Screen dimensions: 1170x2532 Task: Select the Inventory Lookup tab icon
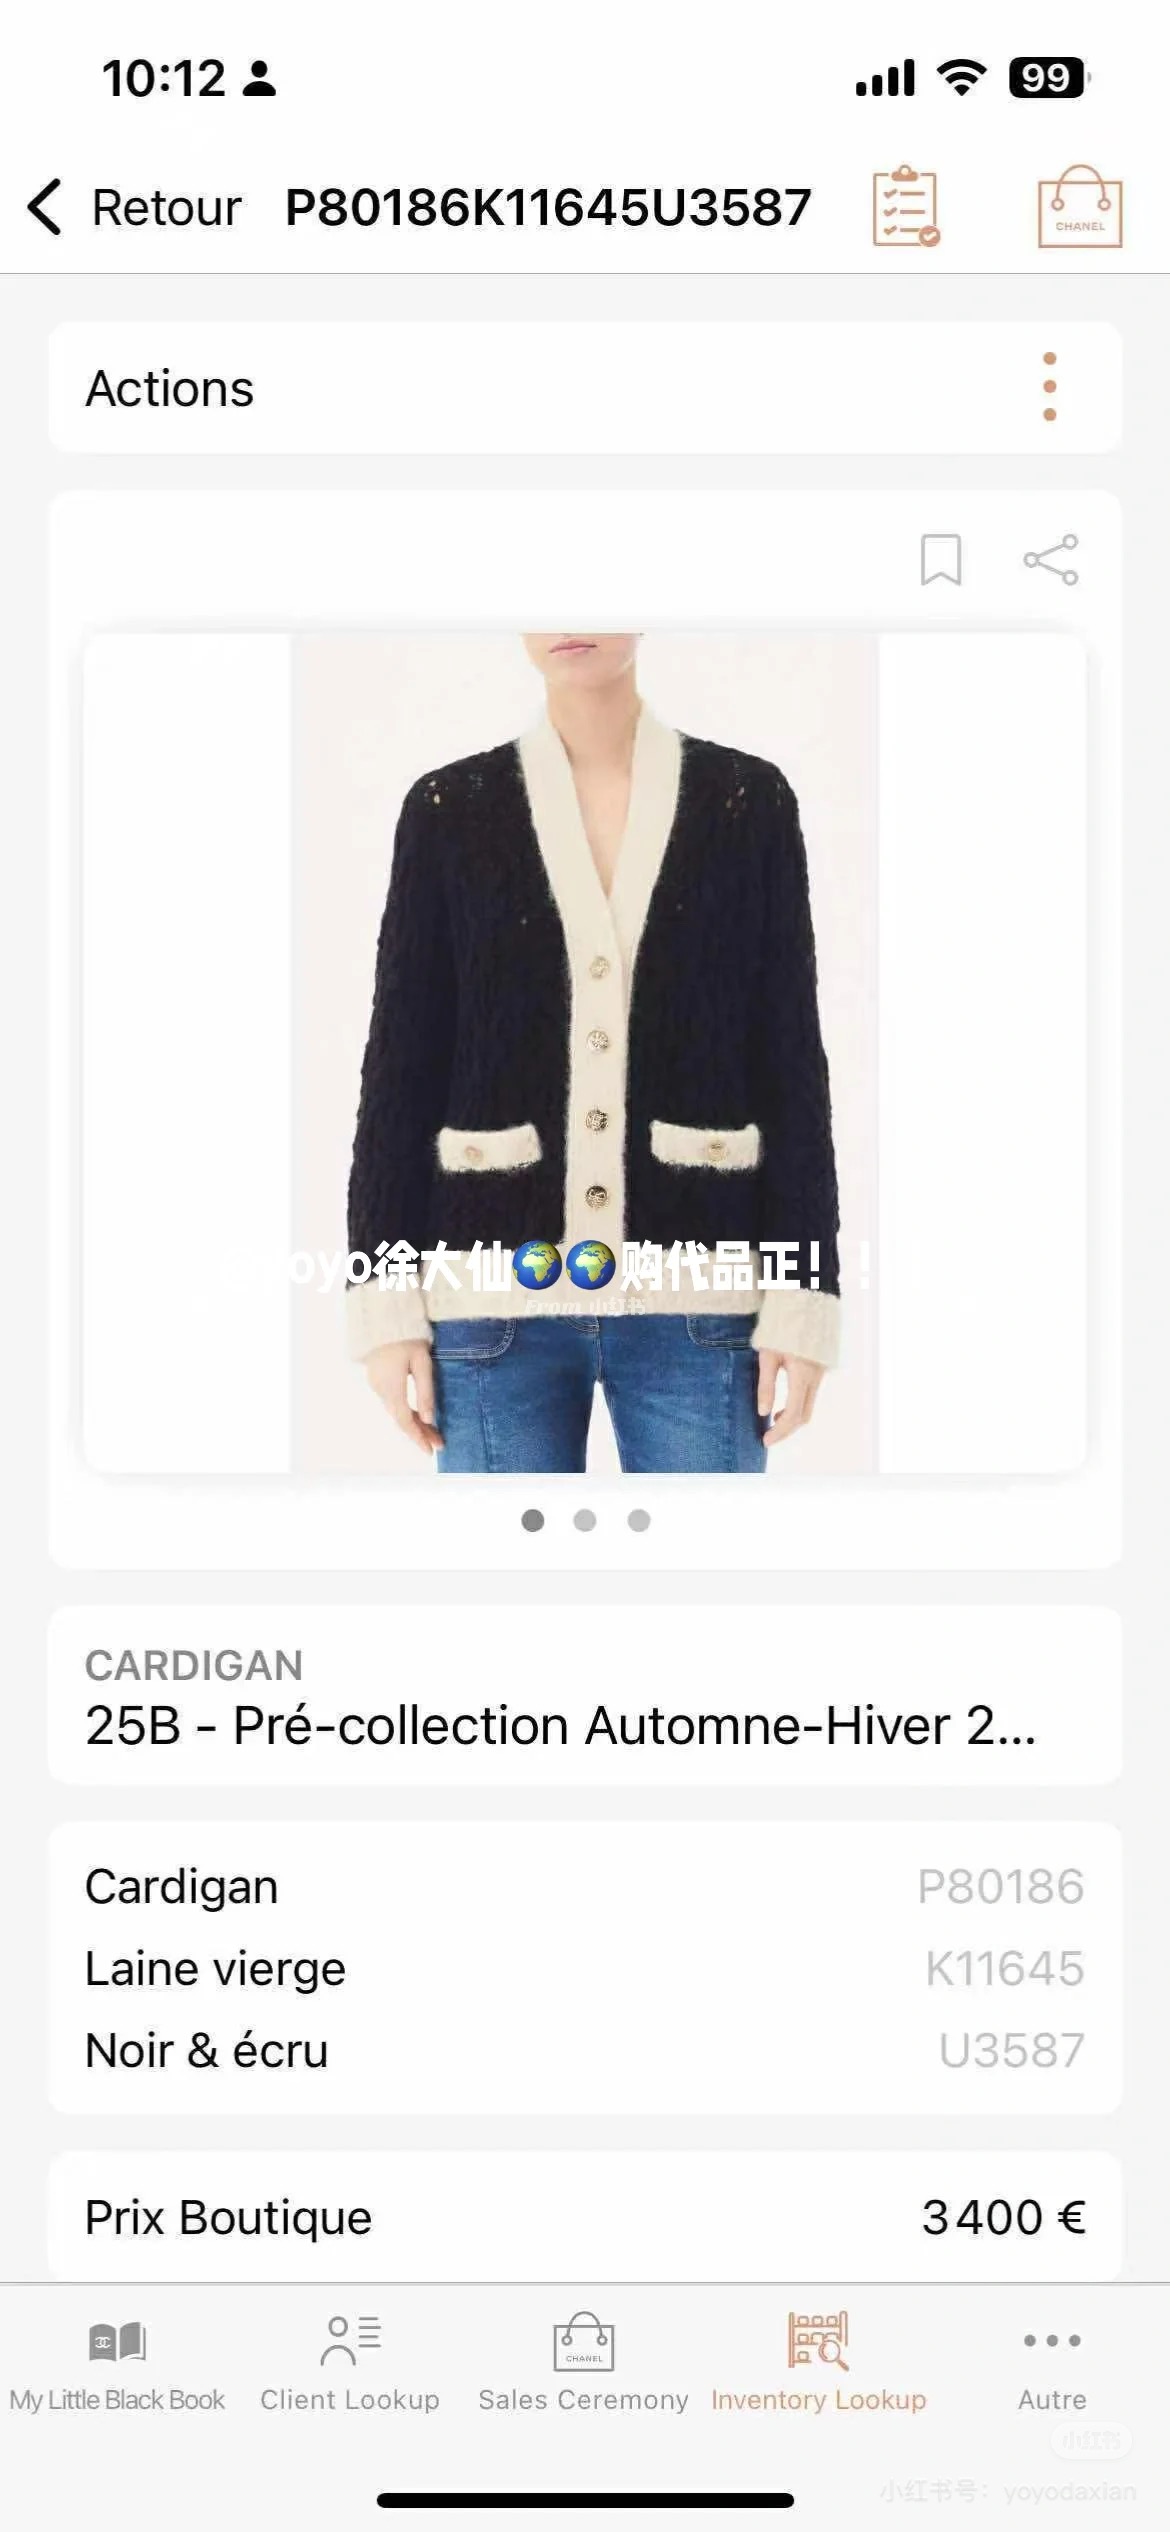pyautogui.click(x=818, y=2340)
